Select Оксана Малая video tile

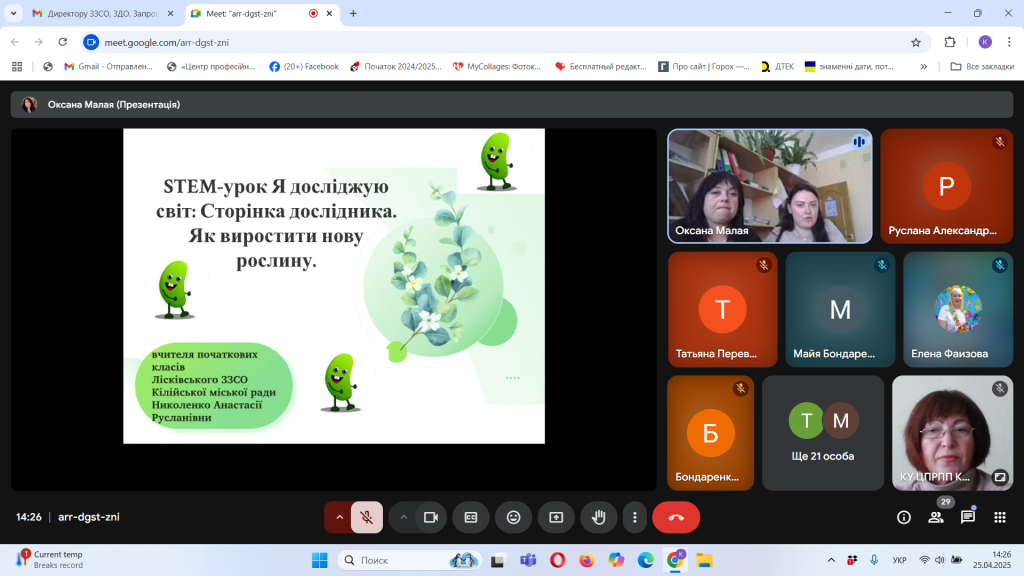coord(770,186)
